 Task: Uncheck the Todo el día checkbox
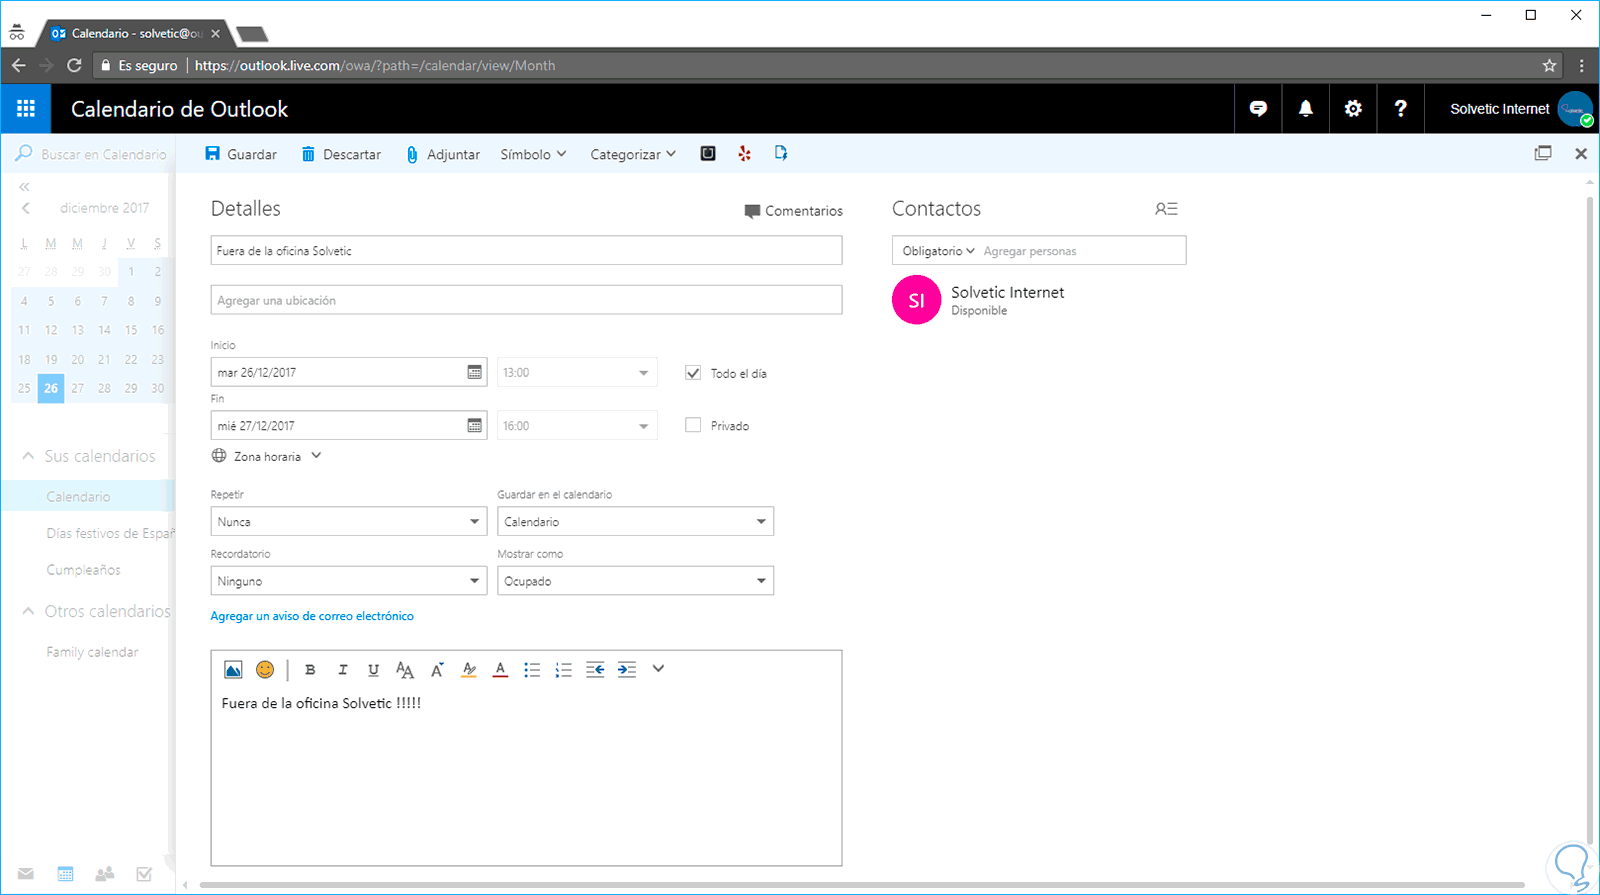coord(693,373)
